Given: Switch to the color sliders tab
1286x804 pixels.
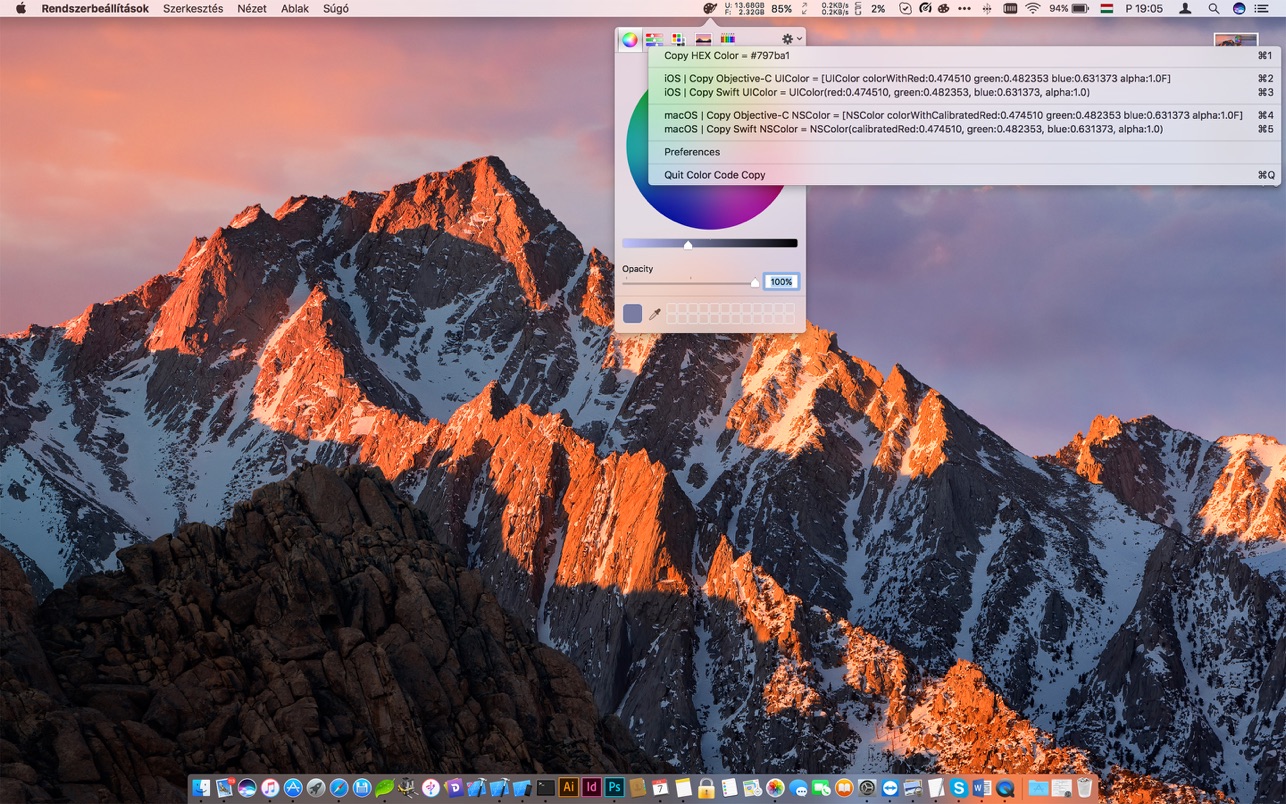Looking at the screenshot, I should [654, 40].
